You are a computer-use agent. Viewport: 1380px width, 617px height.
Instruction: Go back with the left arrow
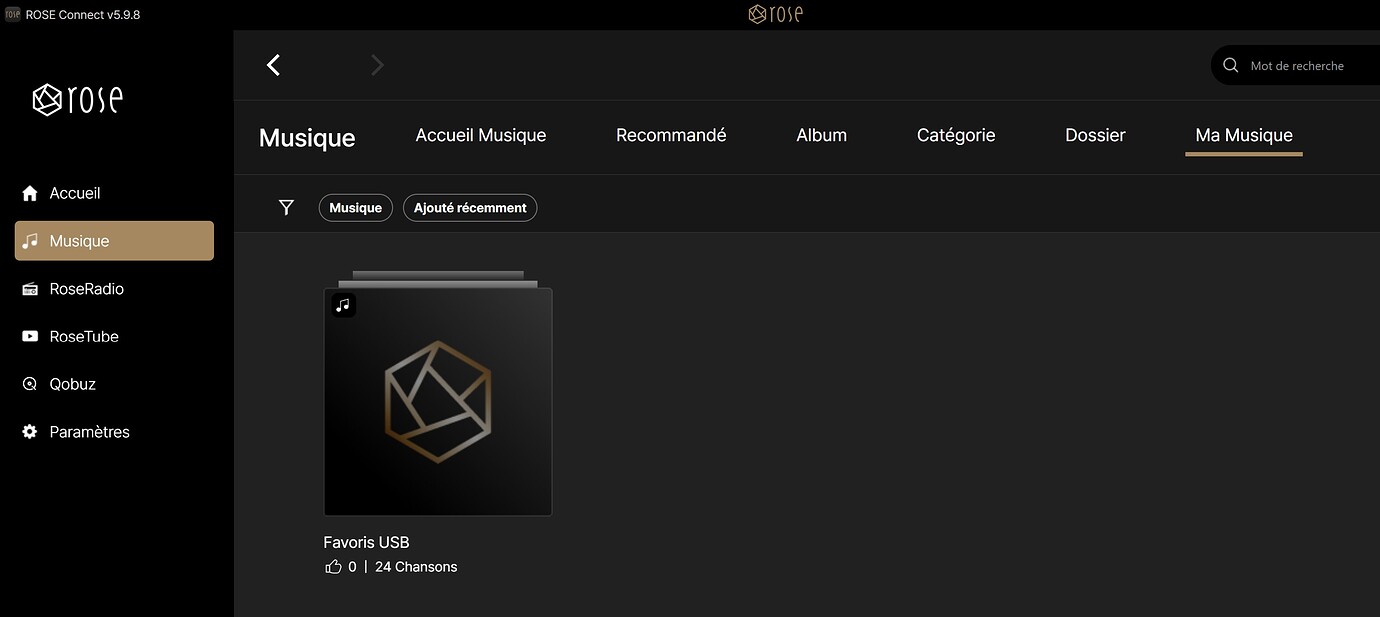coord(273,65)
